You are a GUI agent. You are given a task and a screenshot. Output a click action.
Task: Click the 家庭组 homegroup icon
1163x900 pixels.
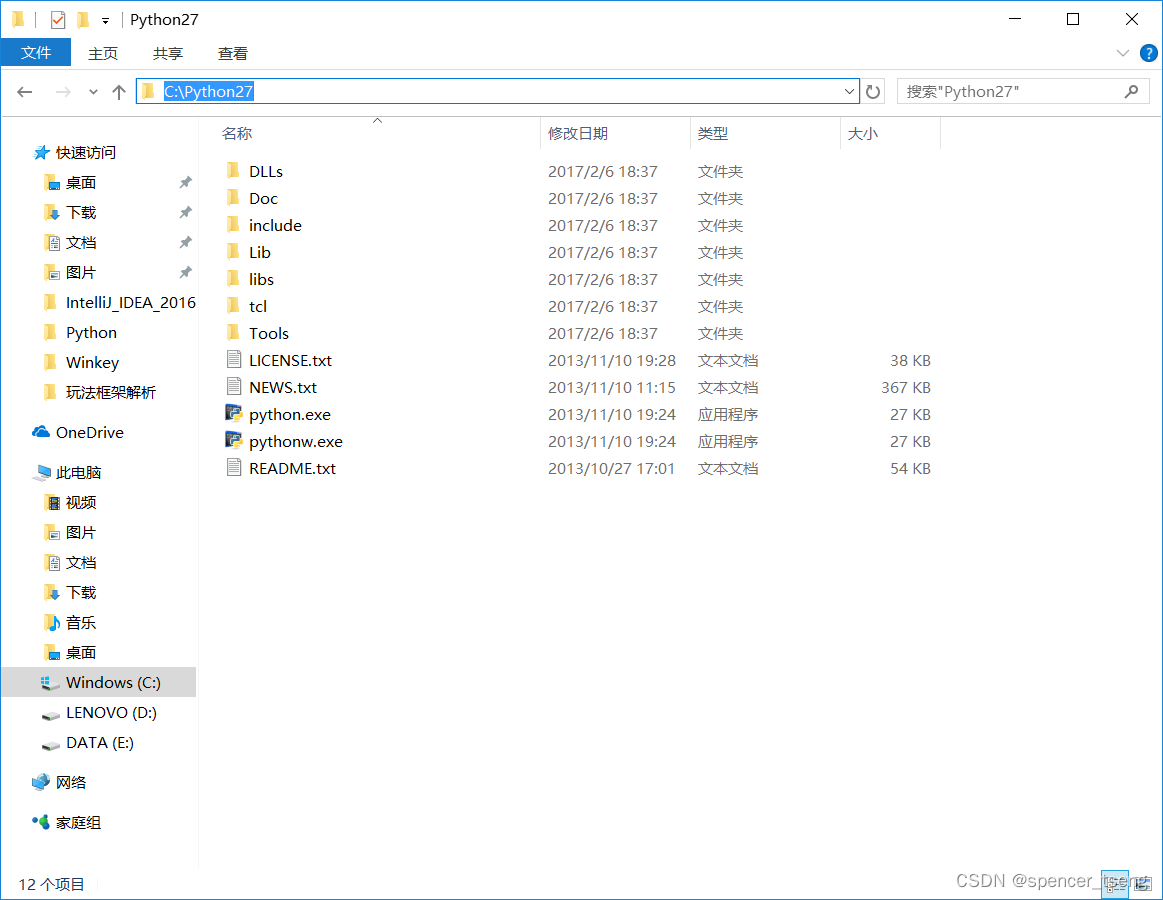pos(41,822)
